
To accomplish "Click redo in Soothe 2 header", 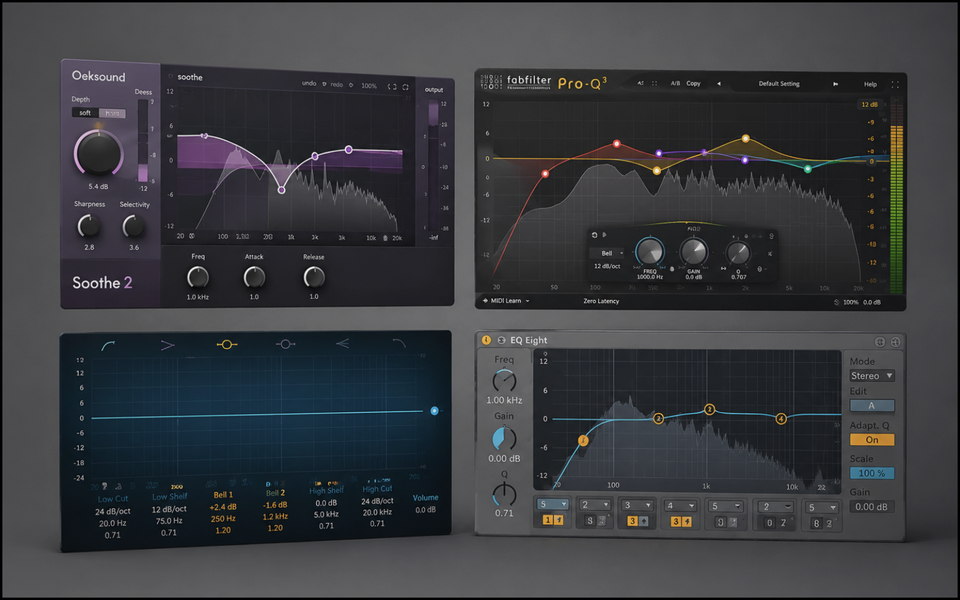I will pos(337,84).
